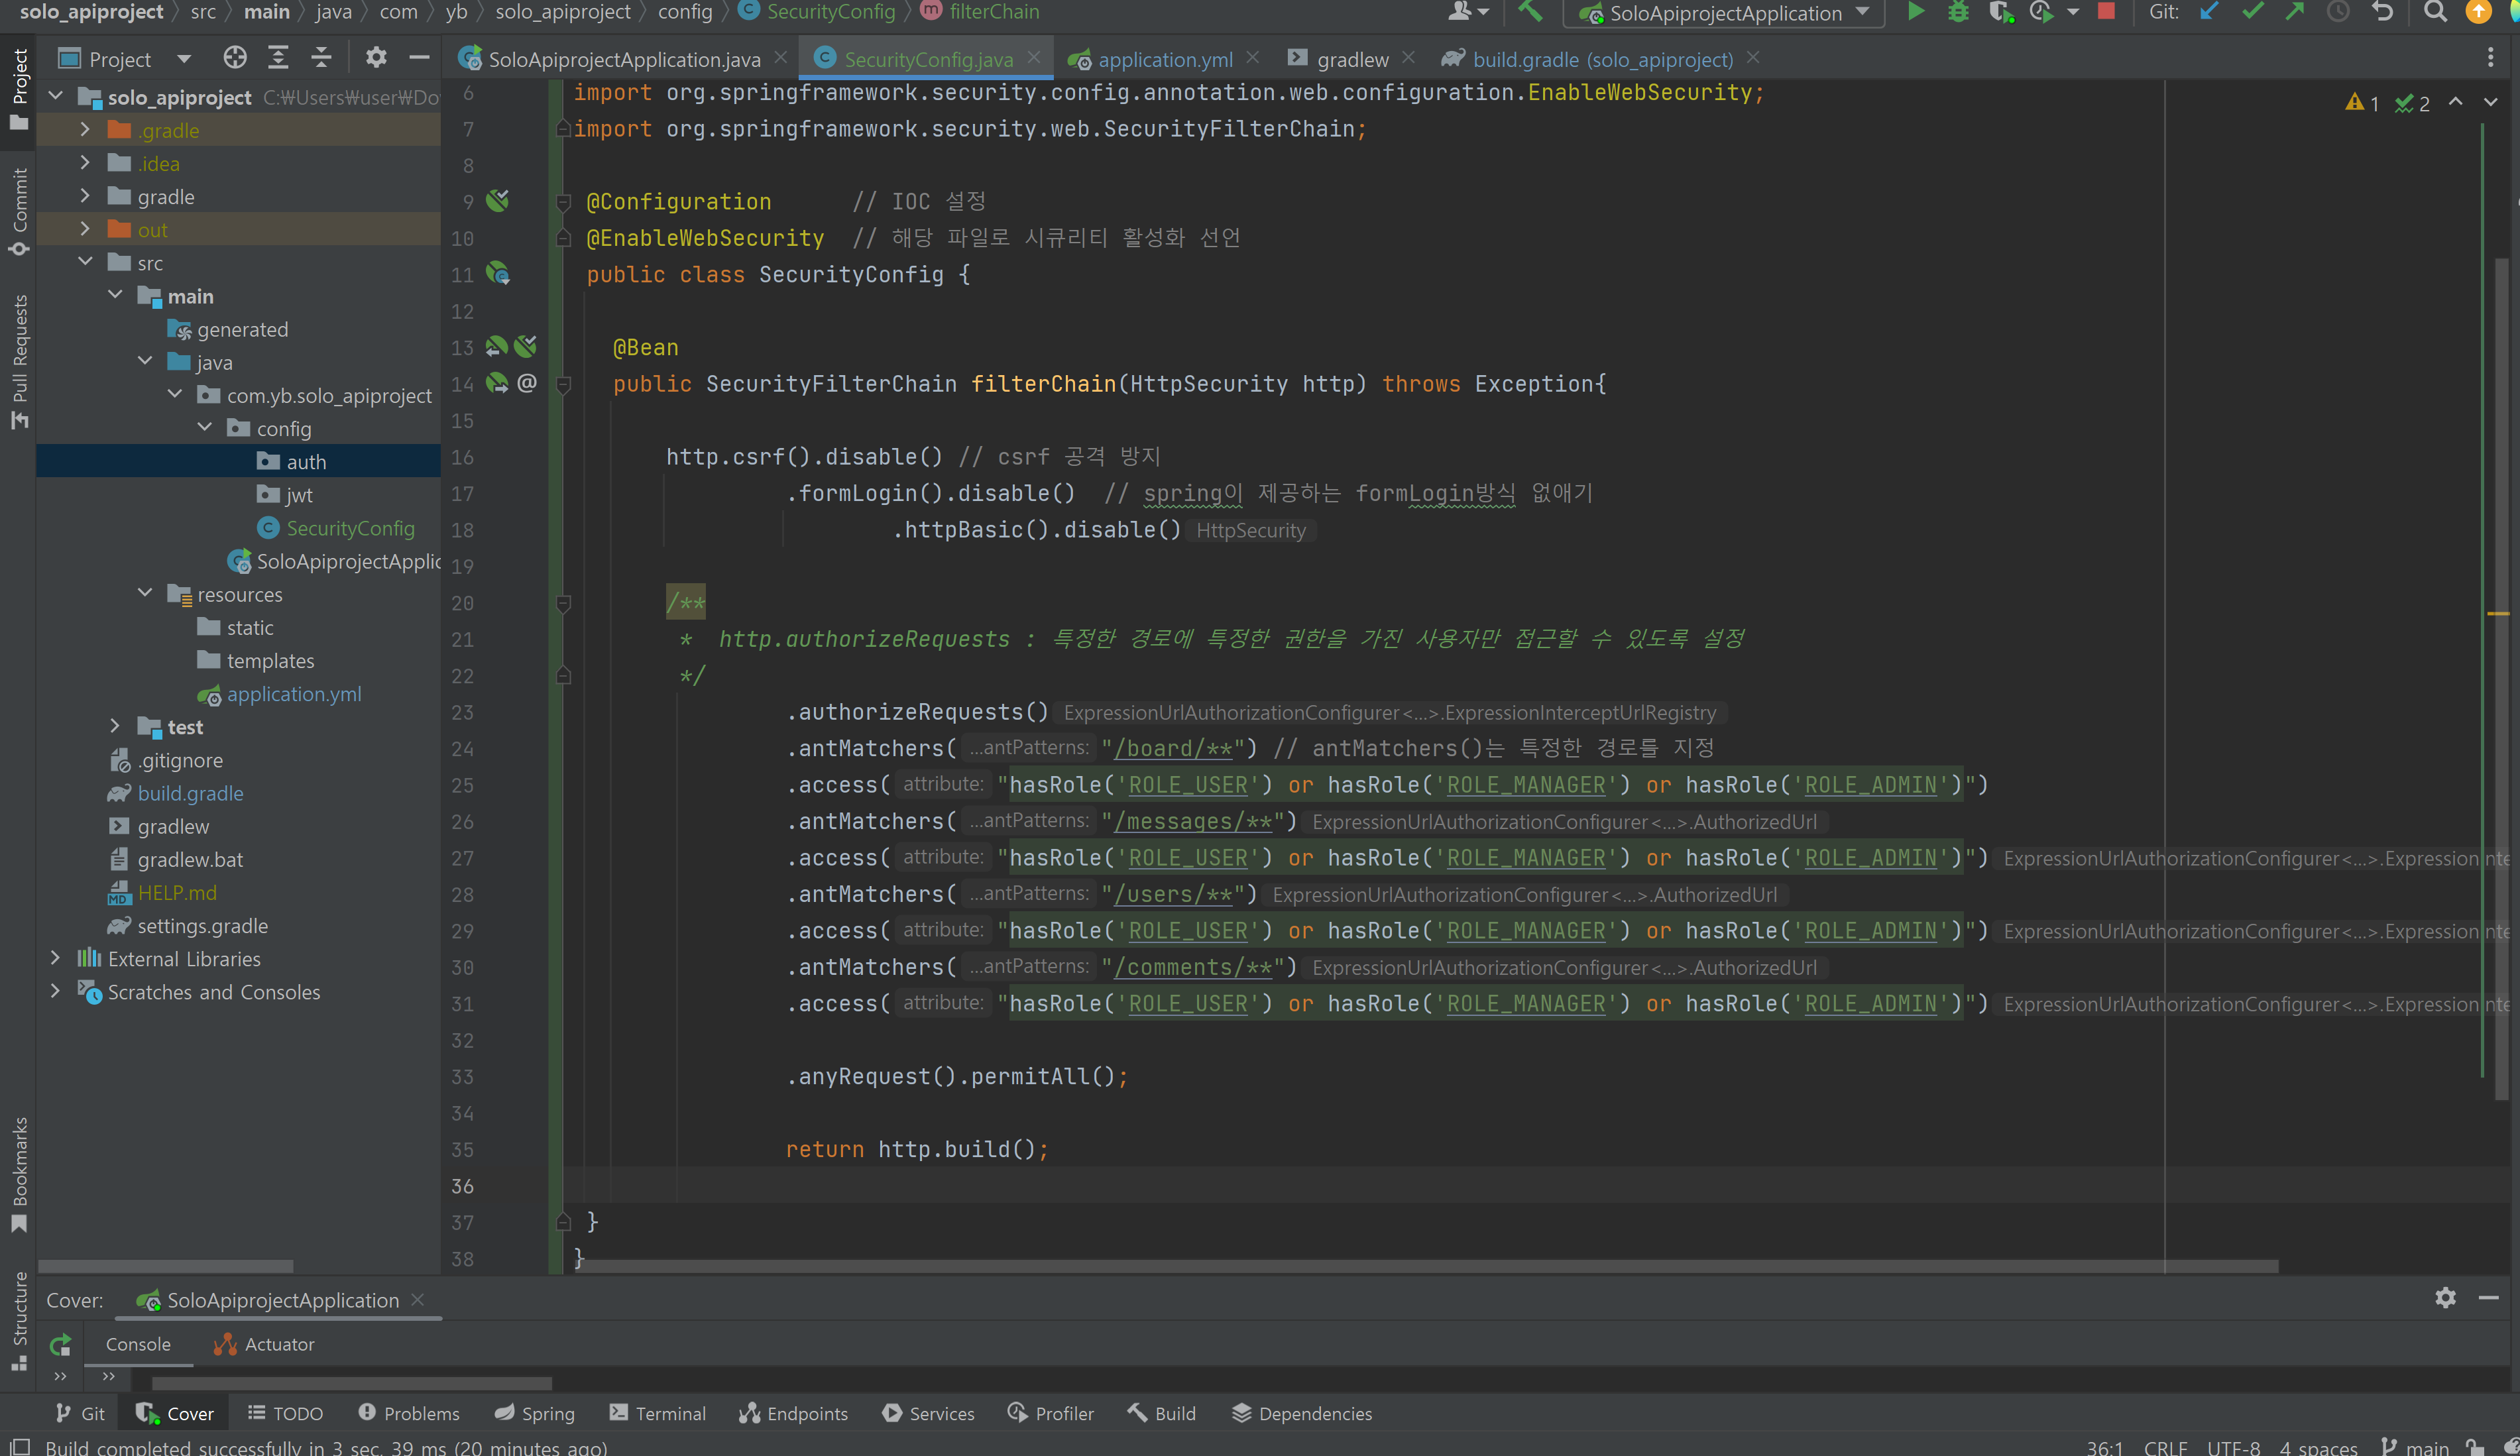The height and width of the screenshot is (1456, 2520).
Task: Toggle the Structure tool window
Action: (18, 1320)
